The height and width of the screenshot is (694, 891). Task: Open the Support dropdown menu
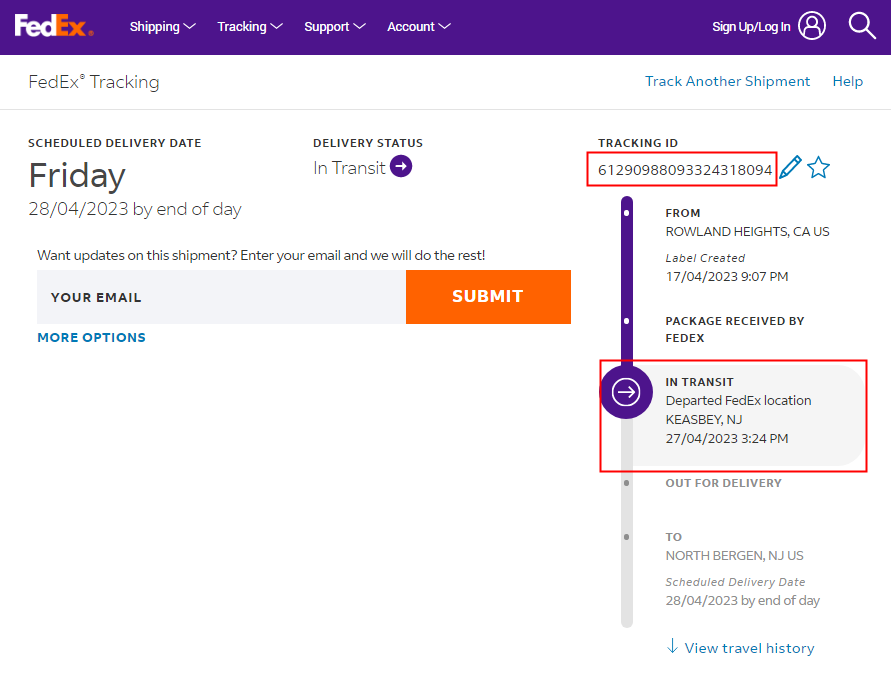[335, 27]
